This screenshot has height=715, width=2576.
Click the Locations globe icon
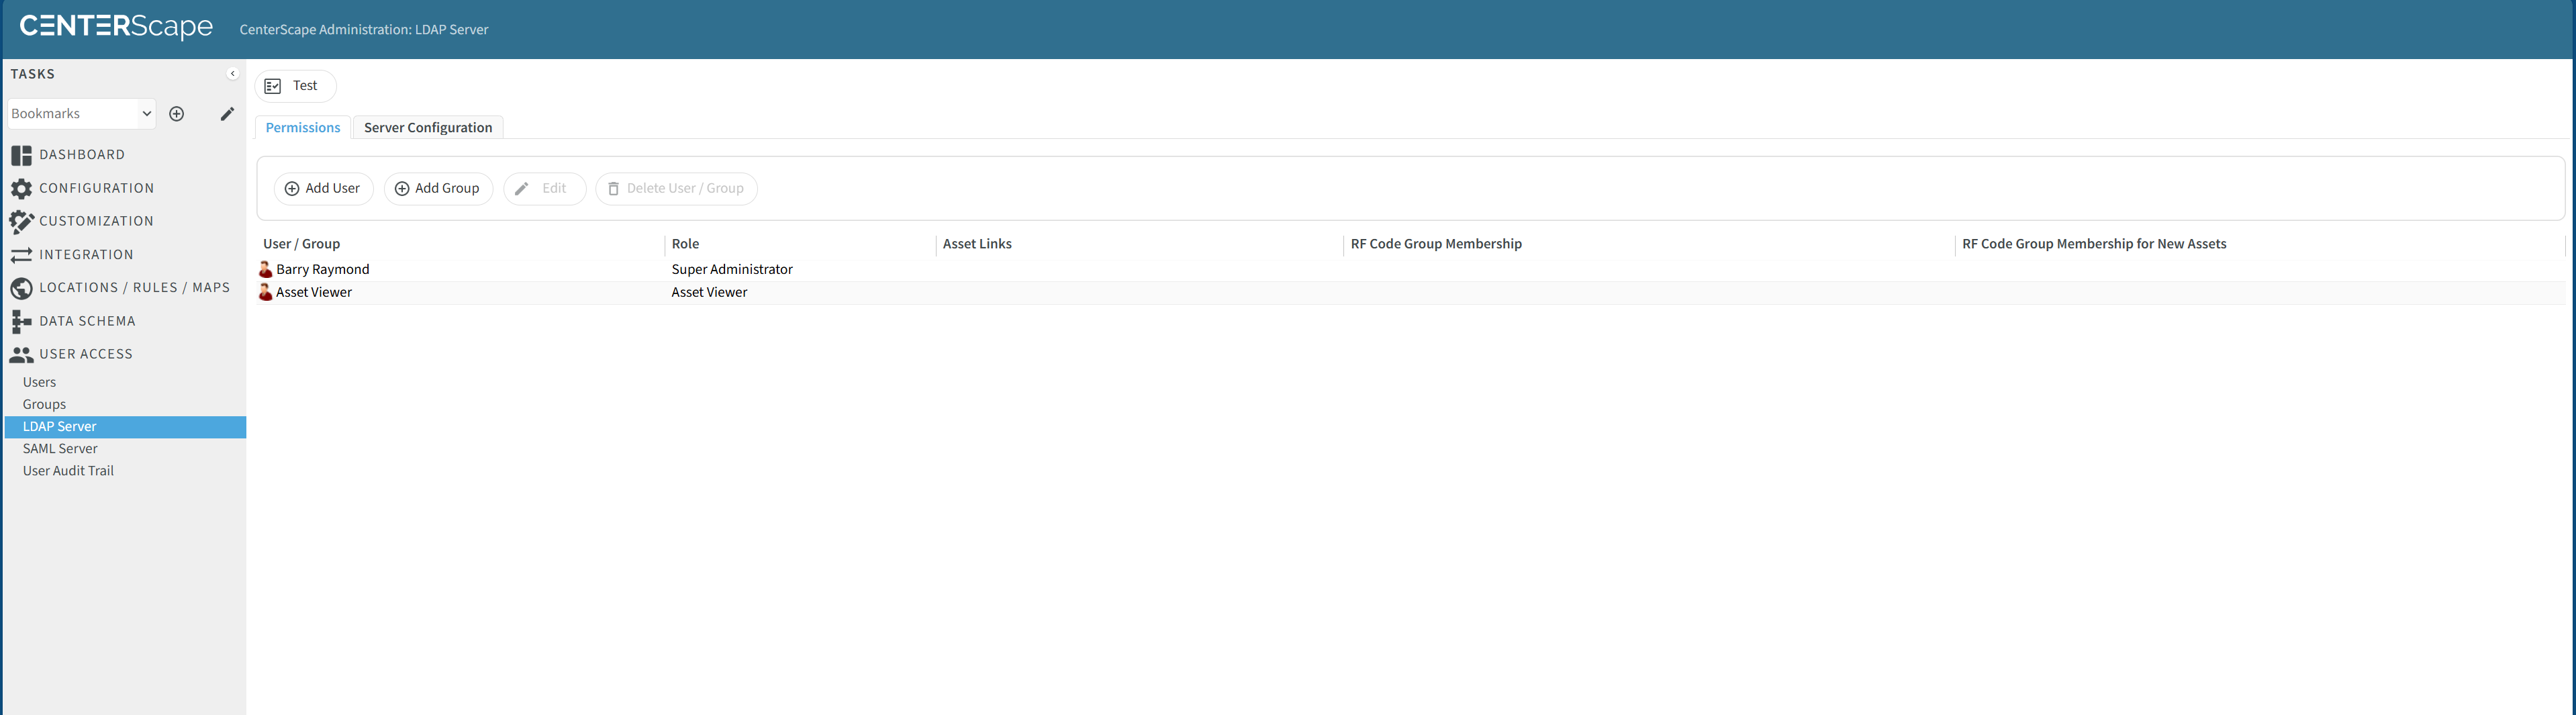pyautogui.click(x=21, y=288)
